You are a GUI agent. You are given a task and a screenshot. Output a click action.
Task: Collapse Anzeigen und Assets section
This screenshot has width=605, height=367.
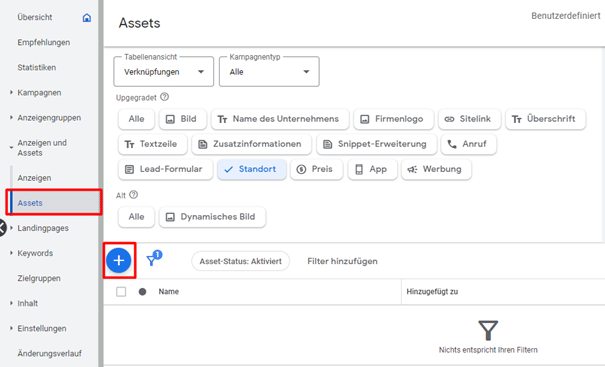click(x=12, y=147)
